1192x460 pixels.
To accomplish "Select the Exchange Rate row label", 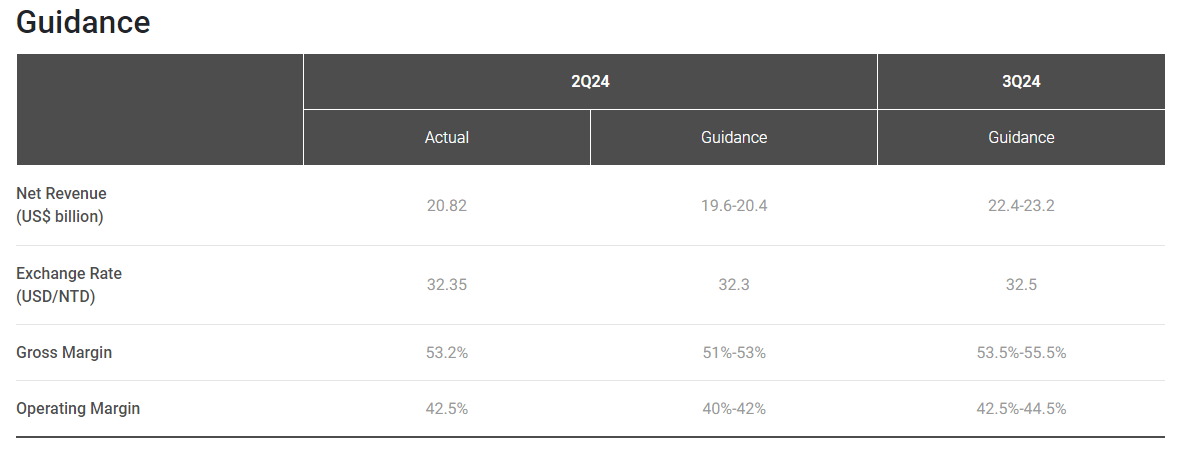I will pos(69,285).
